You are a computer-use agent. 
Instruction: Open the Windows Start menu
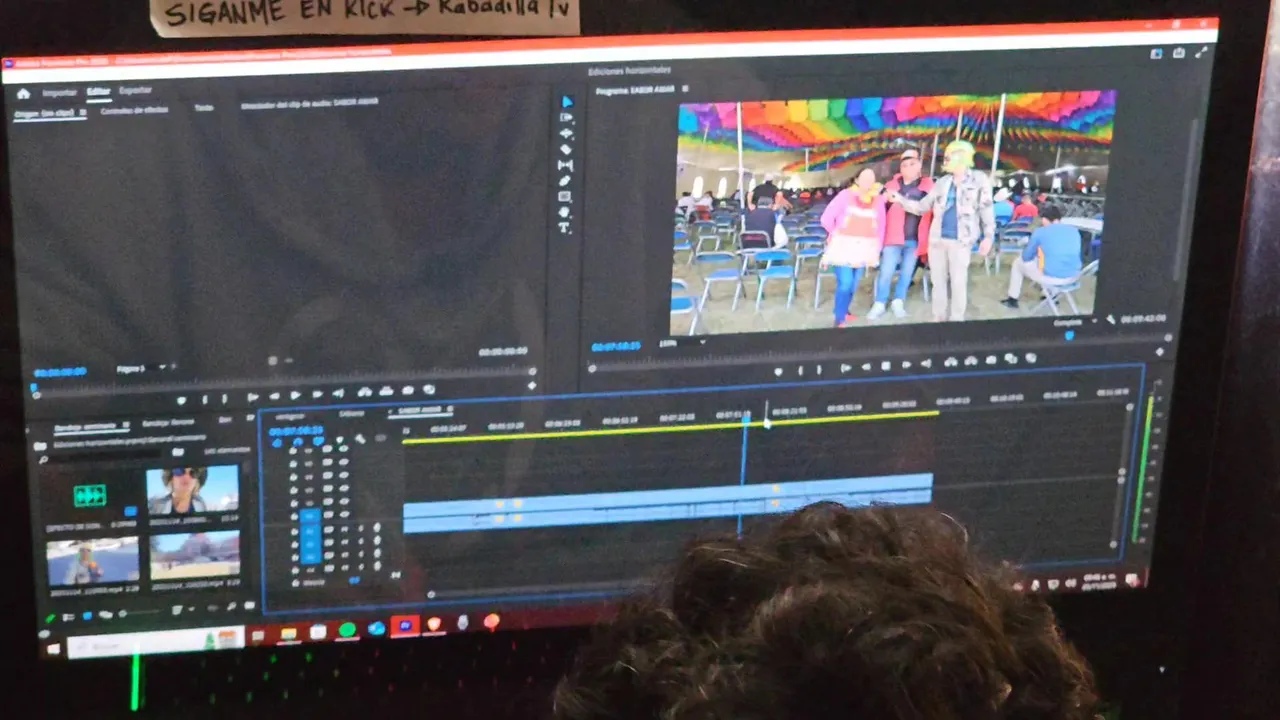[54, 648]
